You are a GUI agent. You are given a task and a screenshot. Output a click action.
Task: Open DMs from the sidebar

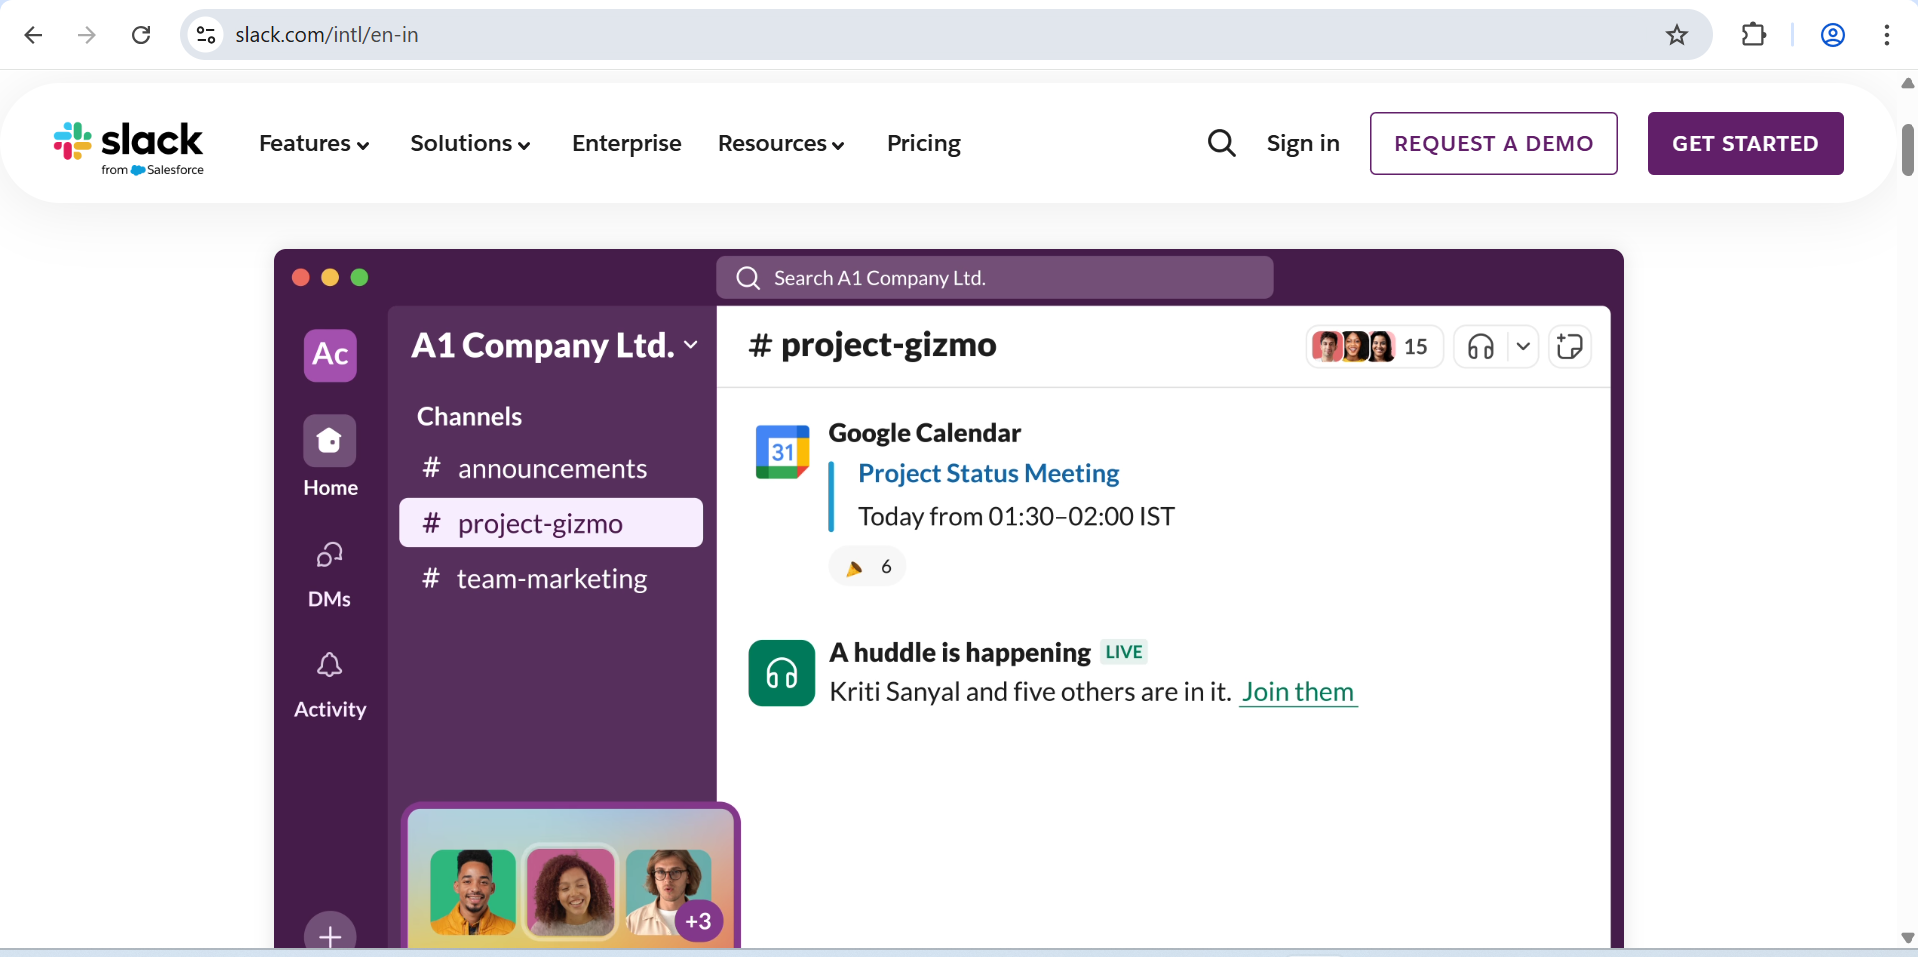(x=329, y=554)
